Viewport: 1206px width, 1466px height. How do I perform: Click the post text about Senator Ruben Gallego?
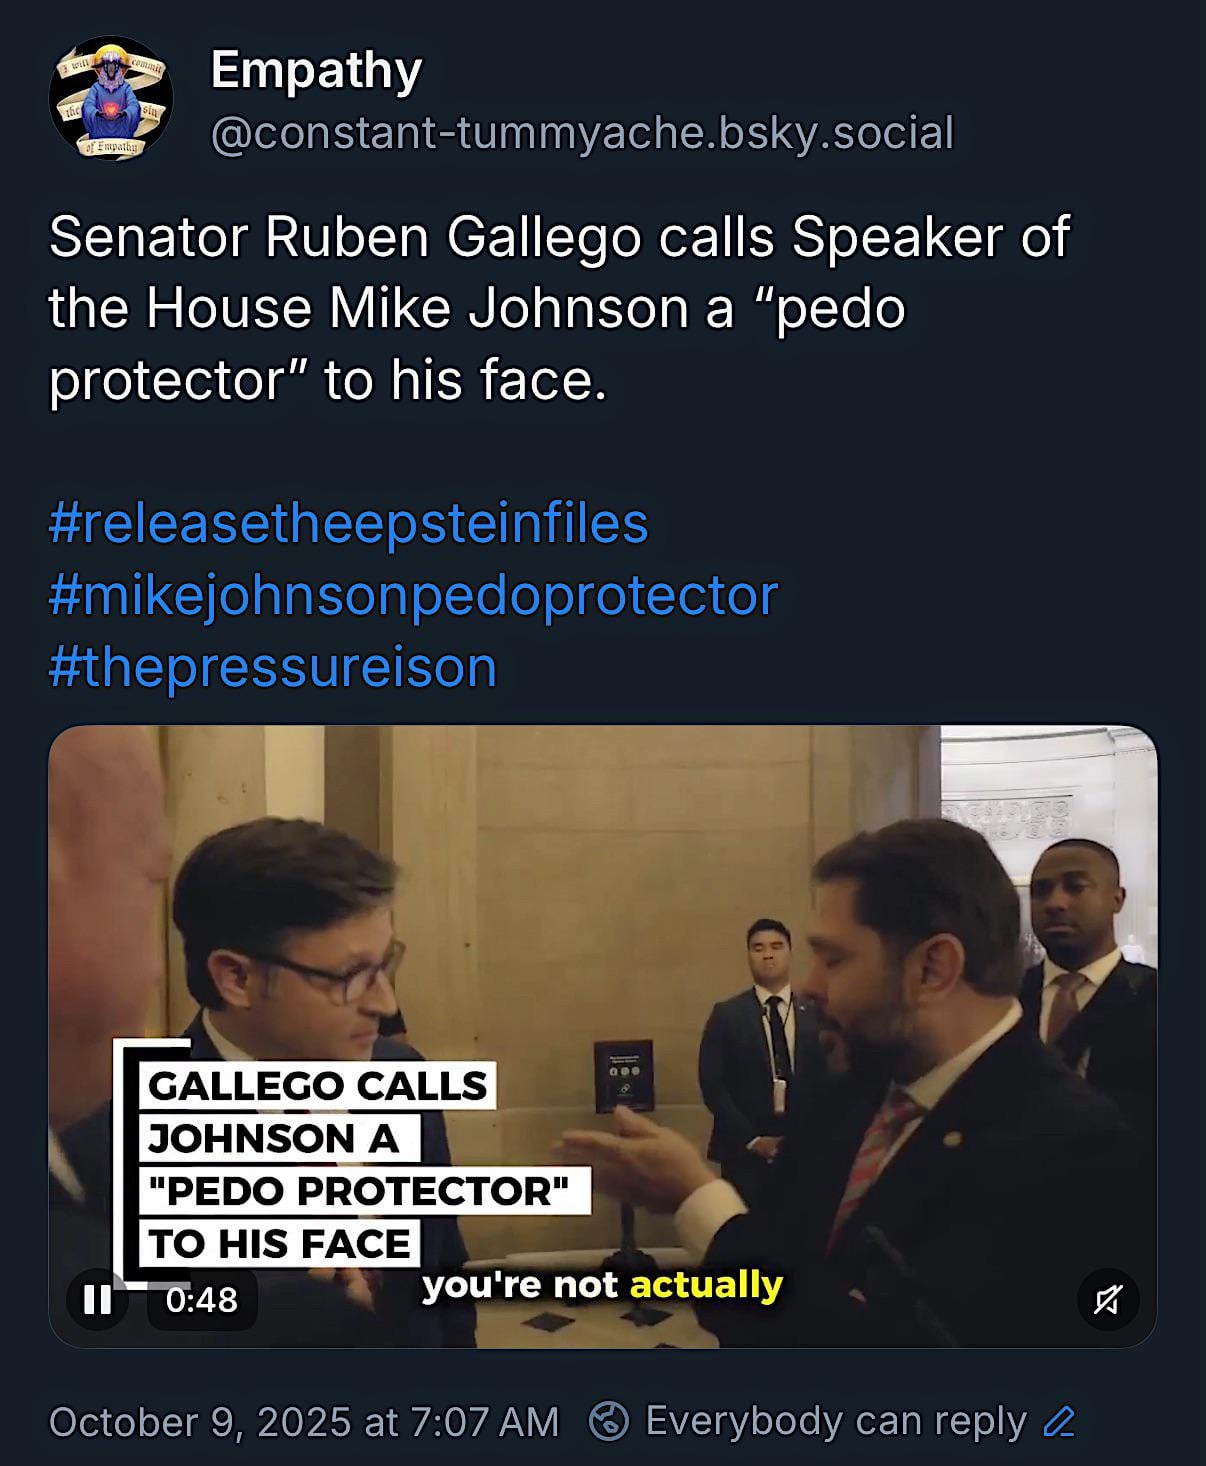558,308
